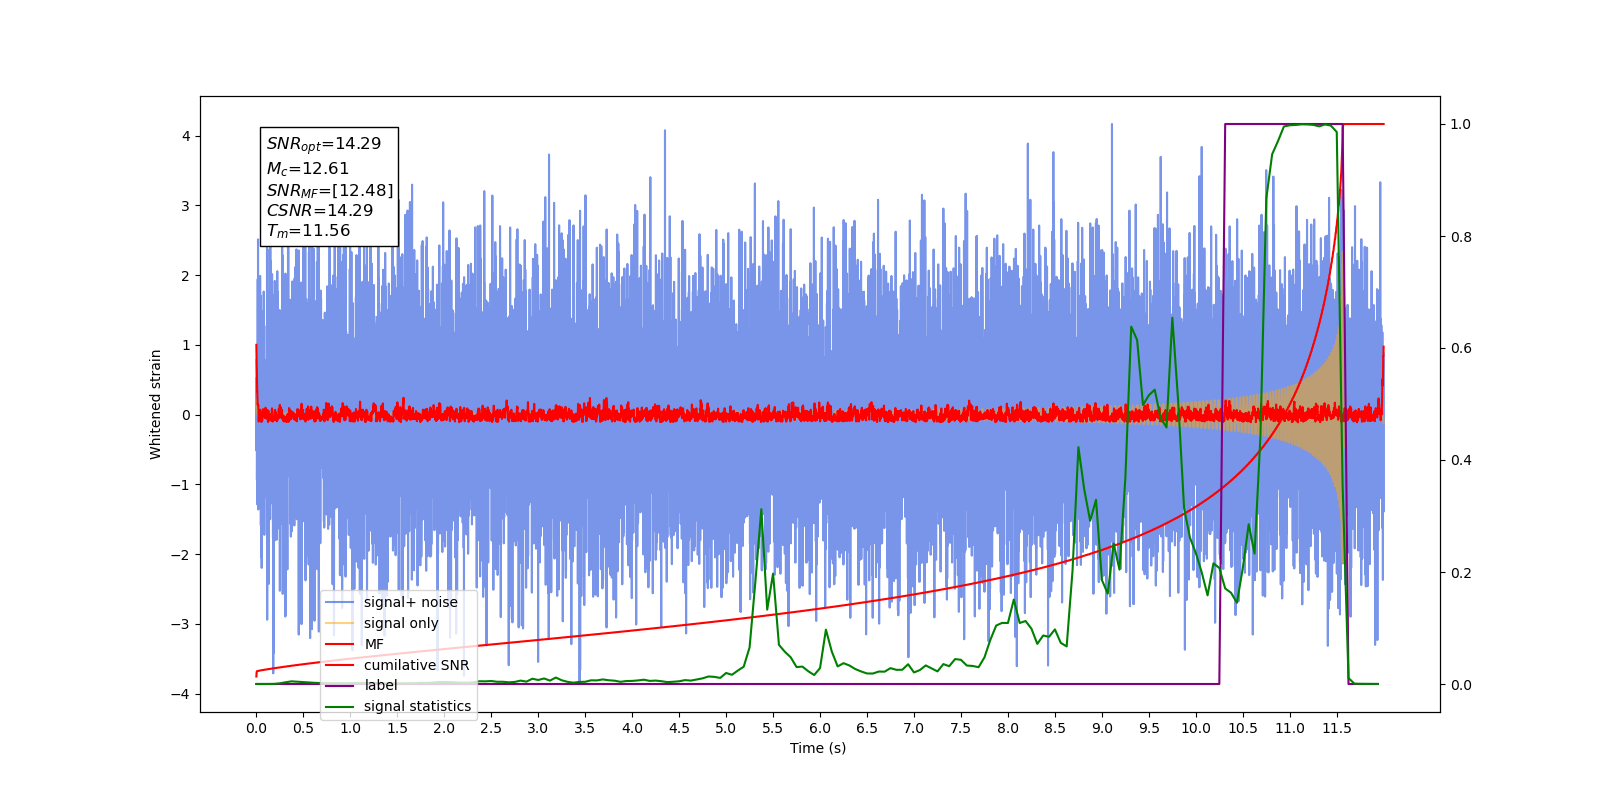Click the 'label' legend entry
1600x800 pixels.
coord(361,685)
